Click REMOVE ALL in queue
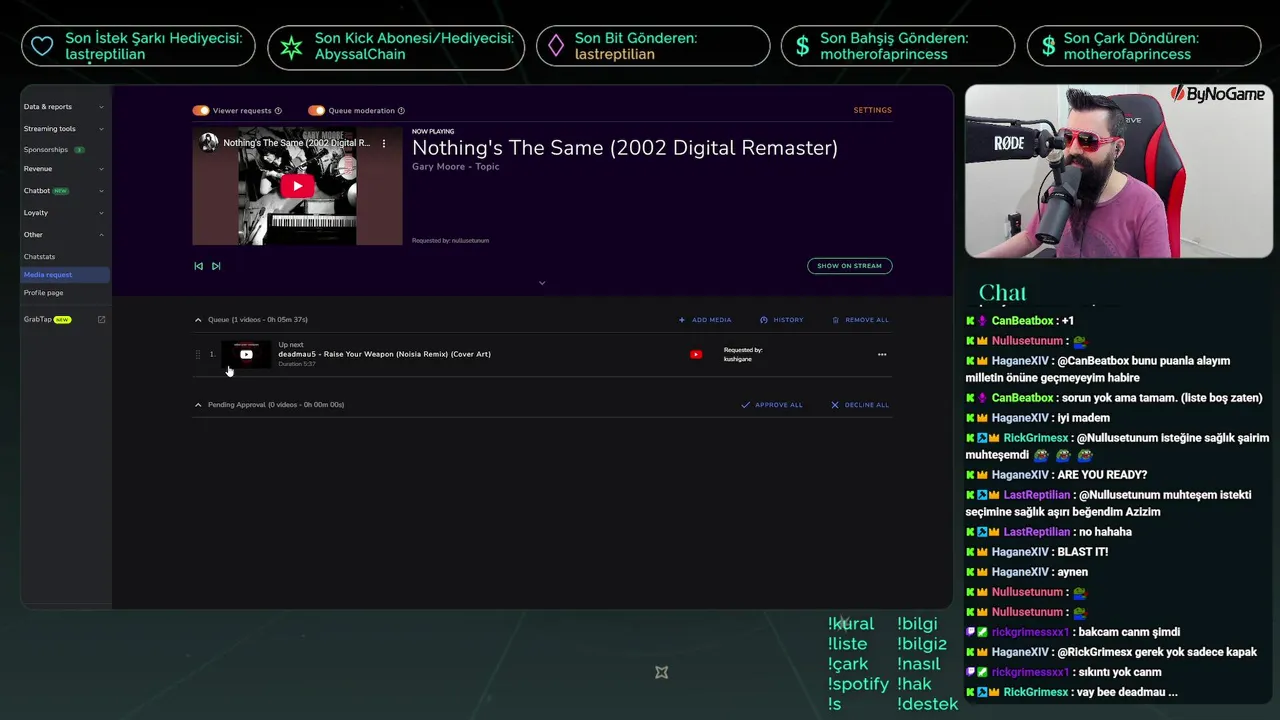 point(860,320)
